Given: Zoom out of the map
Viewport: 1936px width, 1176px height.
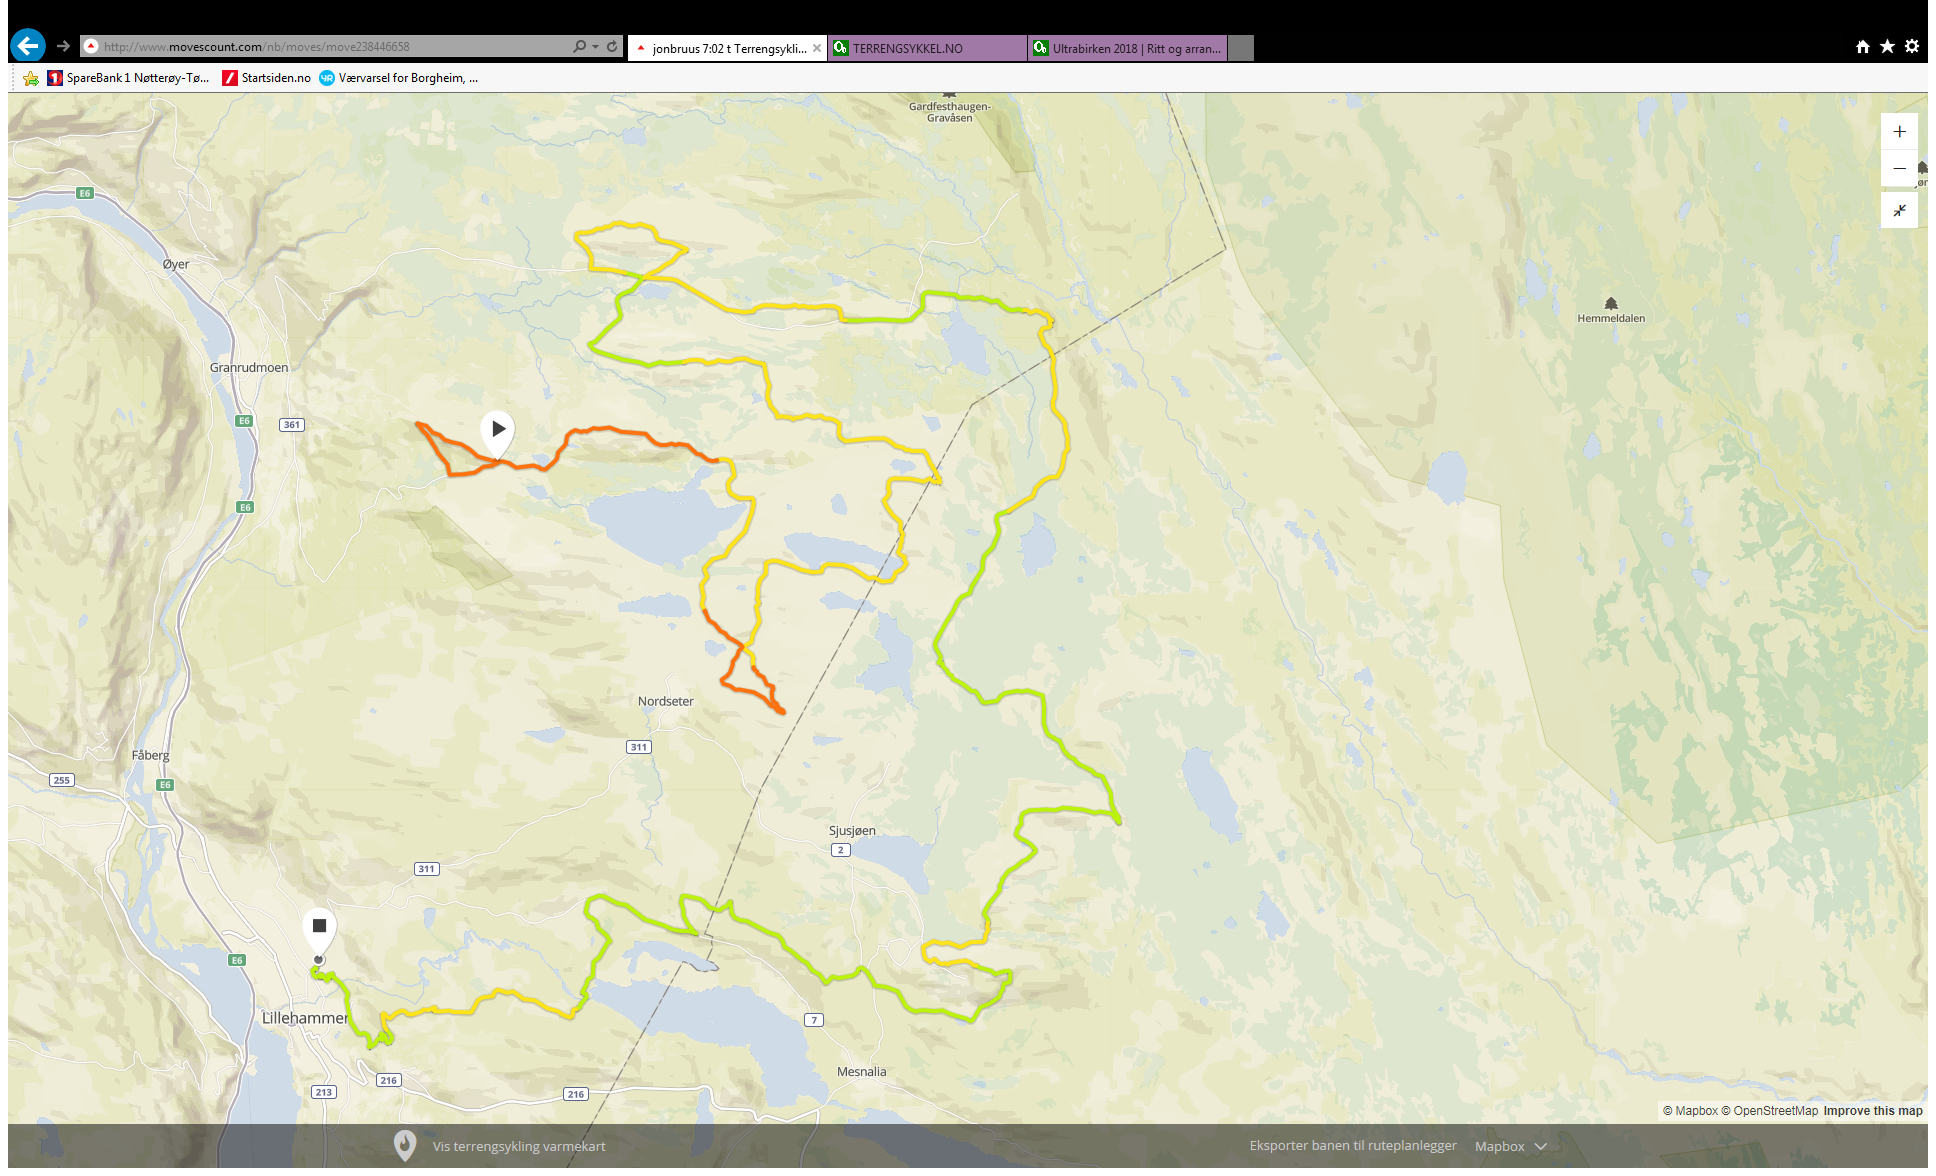Looking at the screenshot, I should point(1899,169).
